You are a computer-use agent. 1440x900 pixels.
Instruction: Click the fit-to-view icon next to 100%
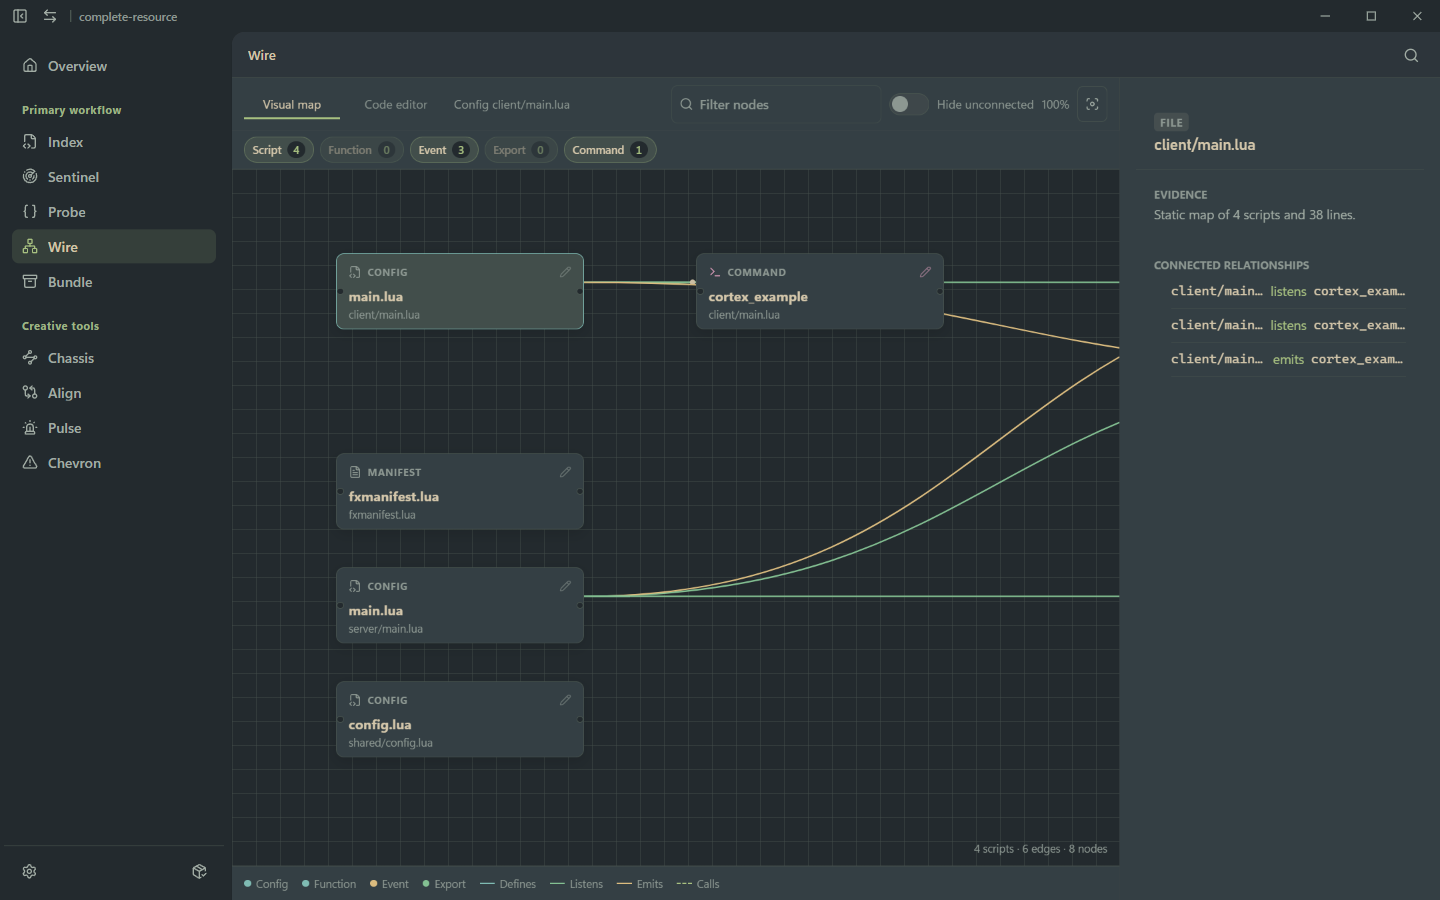coord(1092,104)
